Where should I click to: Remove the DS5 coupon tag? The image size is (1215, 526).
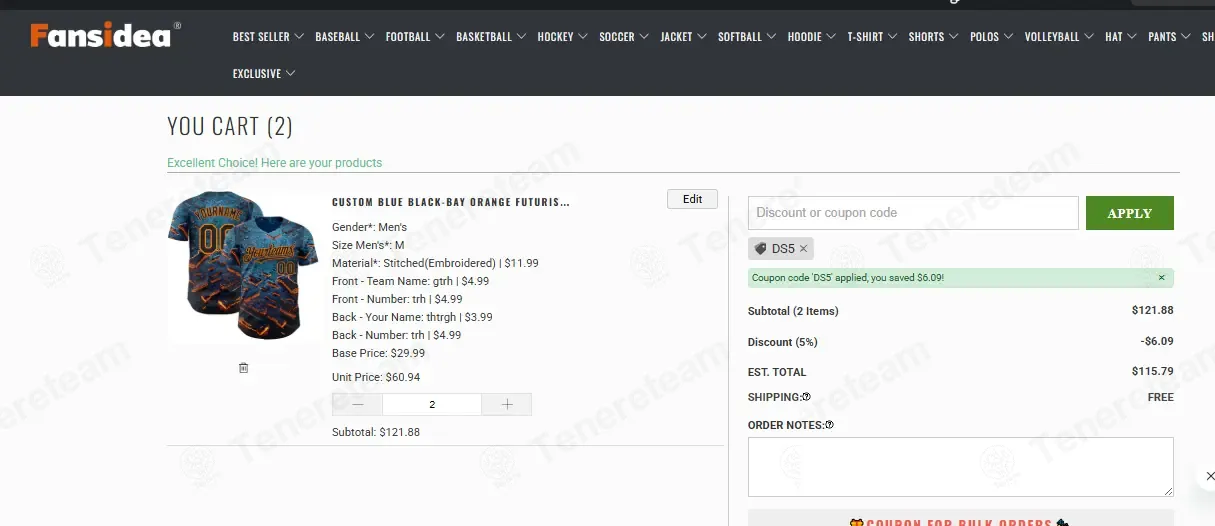point(803,248)
